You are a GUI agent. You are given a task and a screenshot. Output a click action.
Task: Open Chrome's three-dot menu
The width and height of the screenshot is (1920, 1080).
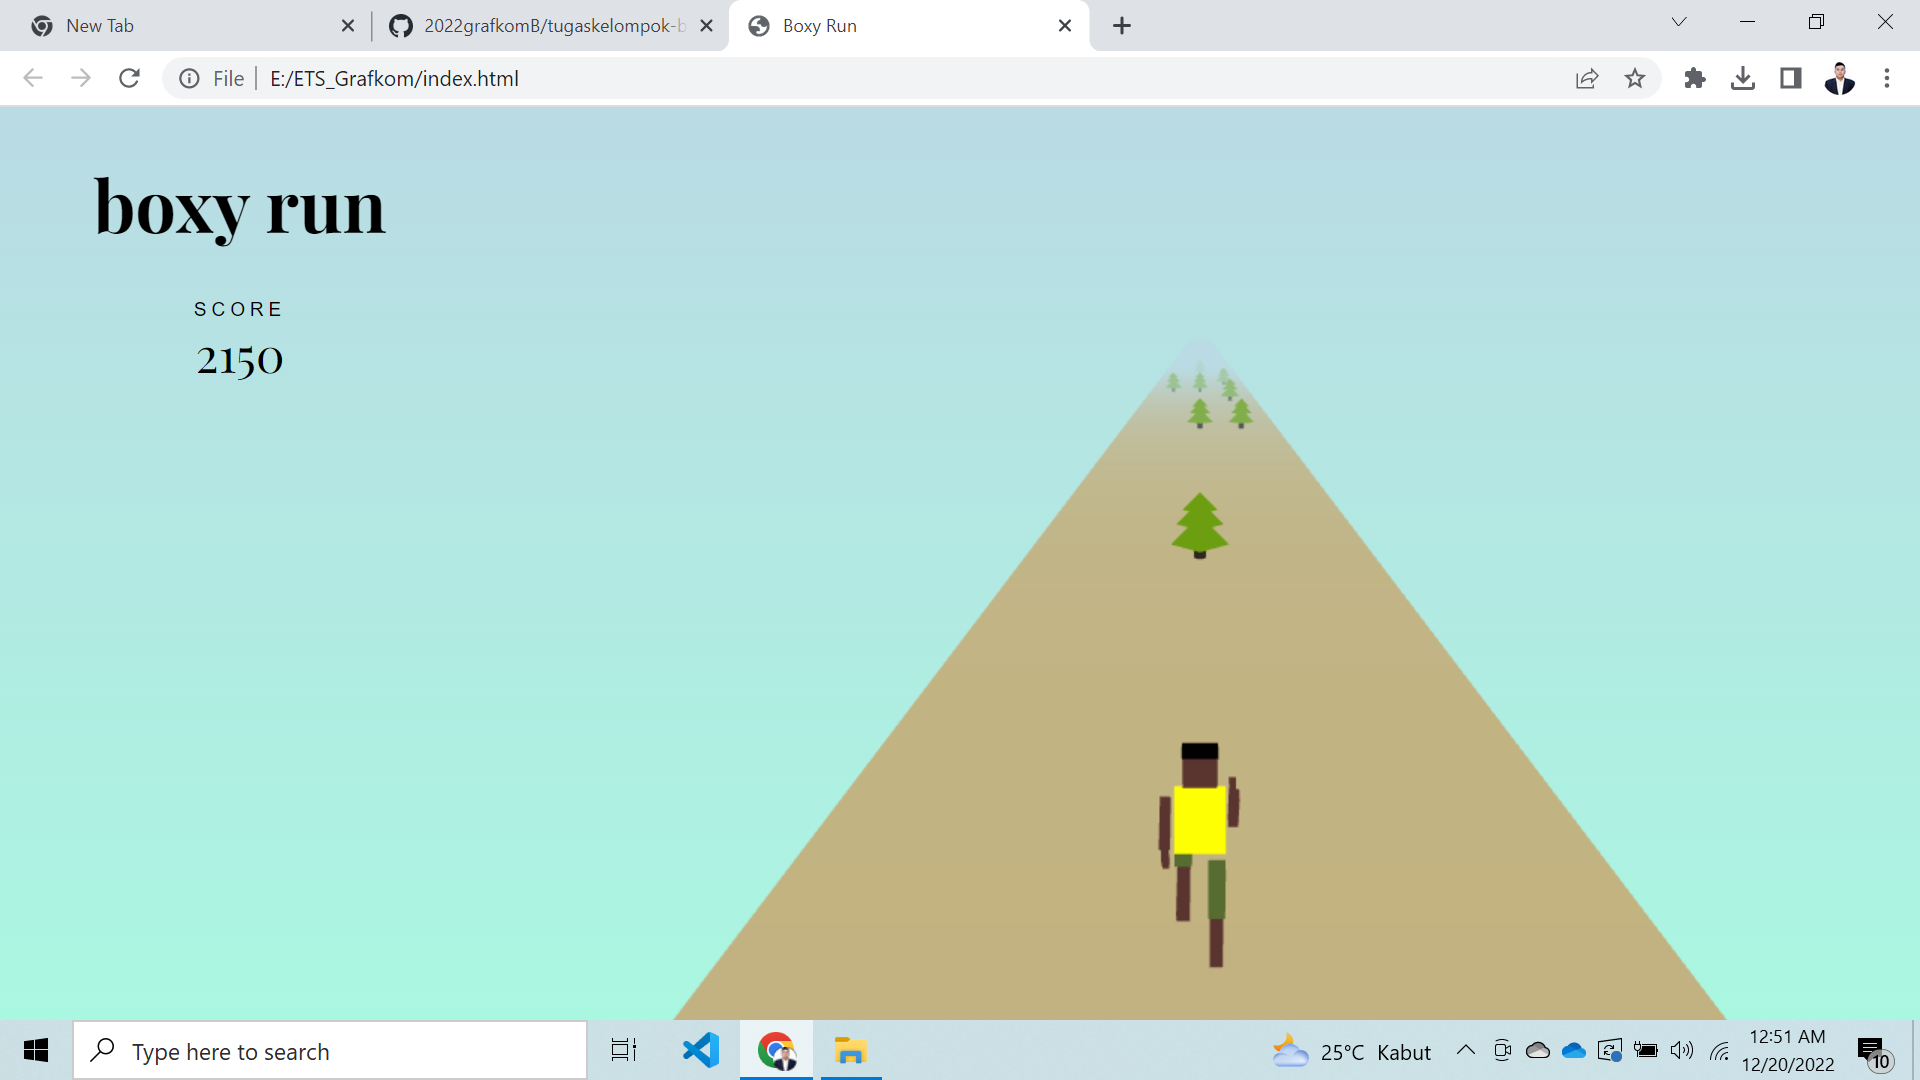1887,78
